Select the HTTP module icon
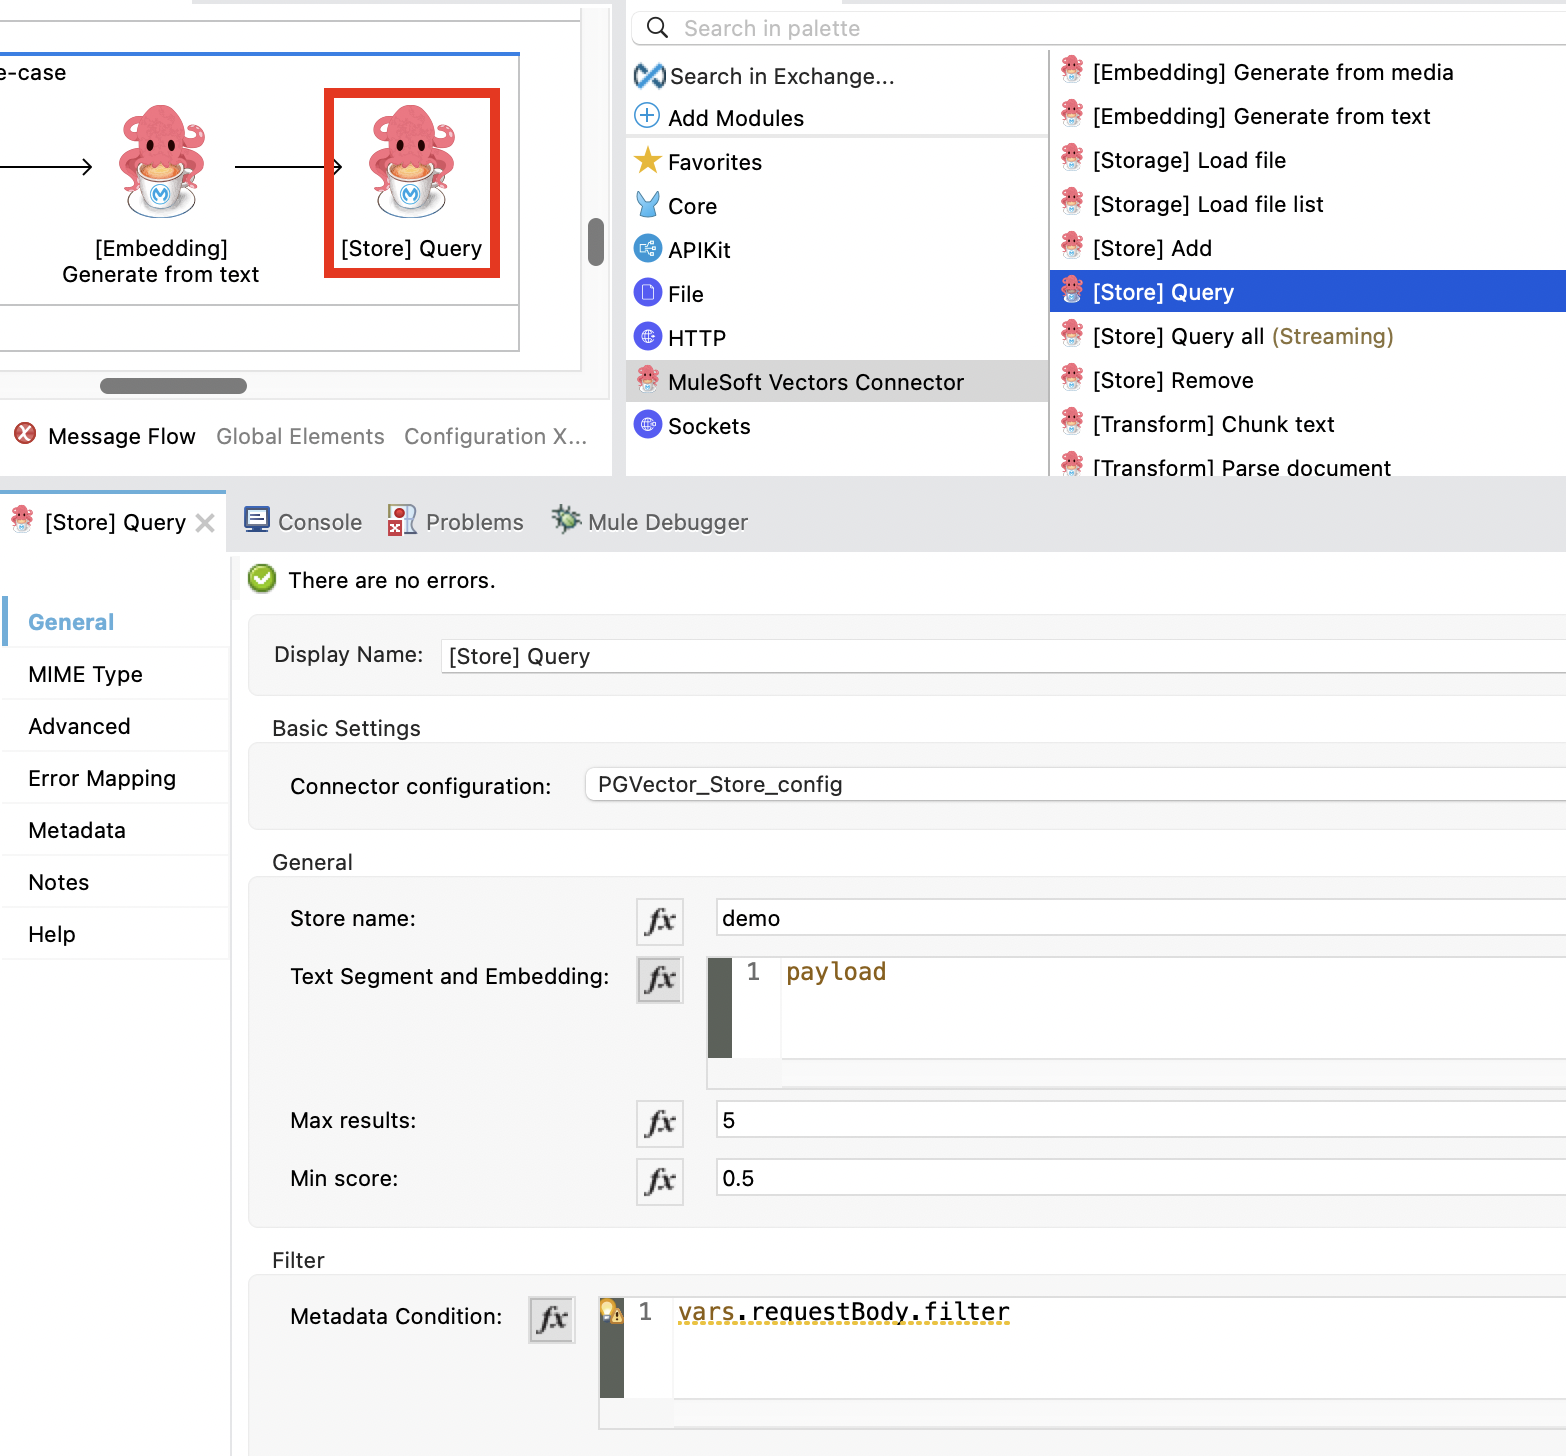Viewport: 1566px width, 1456px height. click(x=648, y=337)
